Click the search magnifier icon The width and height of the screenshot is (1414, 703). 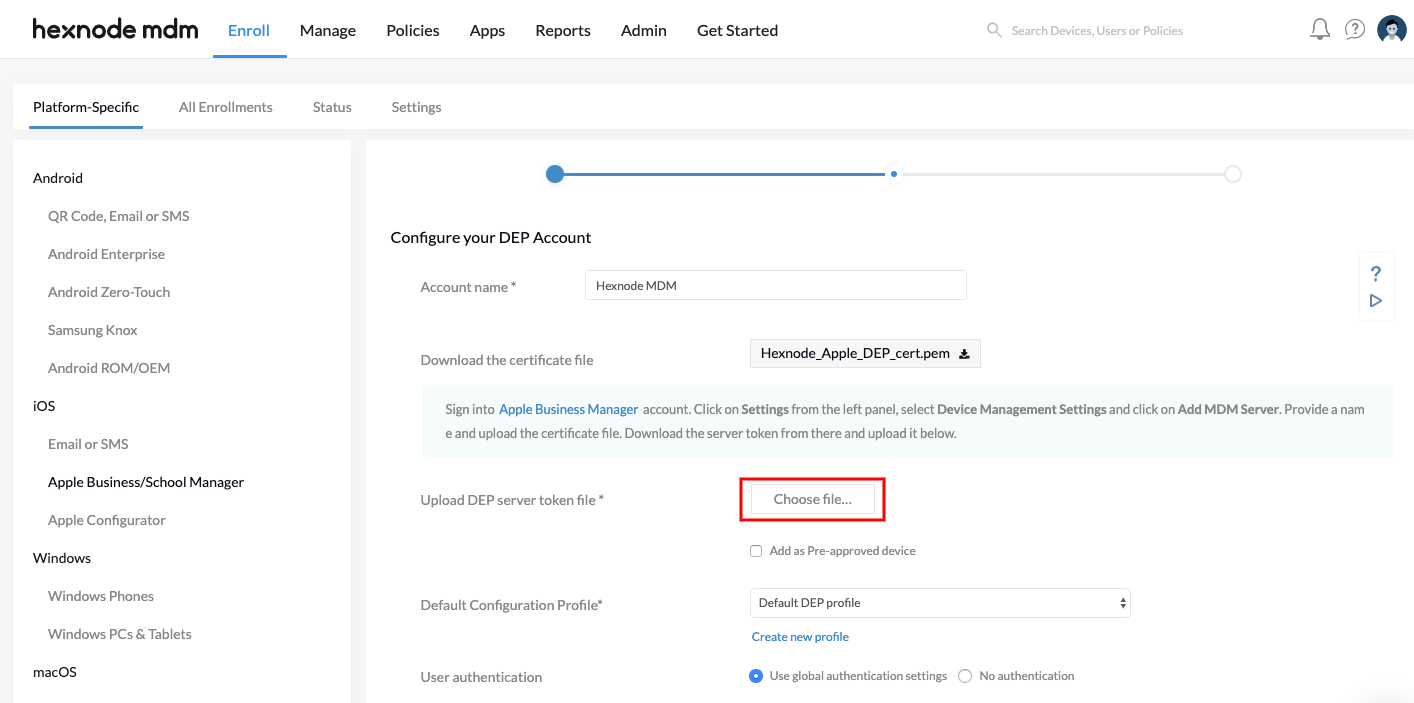994,30
